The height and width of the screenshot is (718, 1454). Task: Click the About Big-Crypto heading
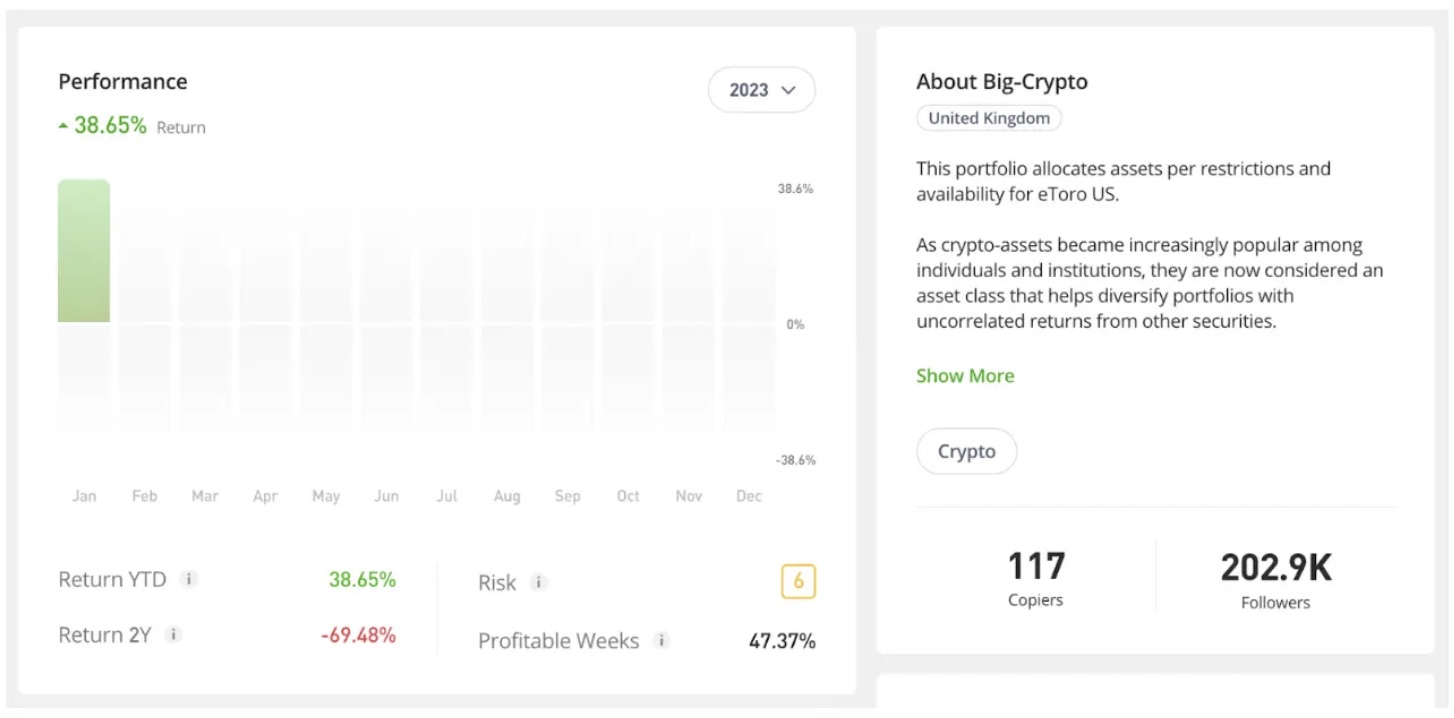click(x=1002, y=82)
